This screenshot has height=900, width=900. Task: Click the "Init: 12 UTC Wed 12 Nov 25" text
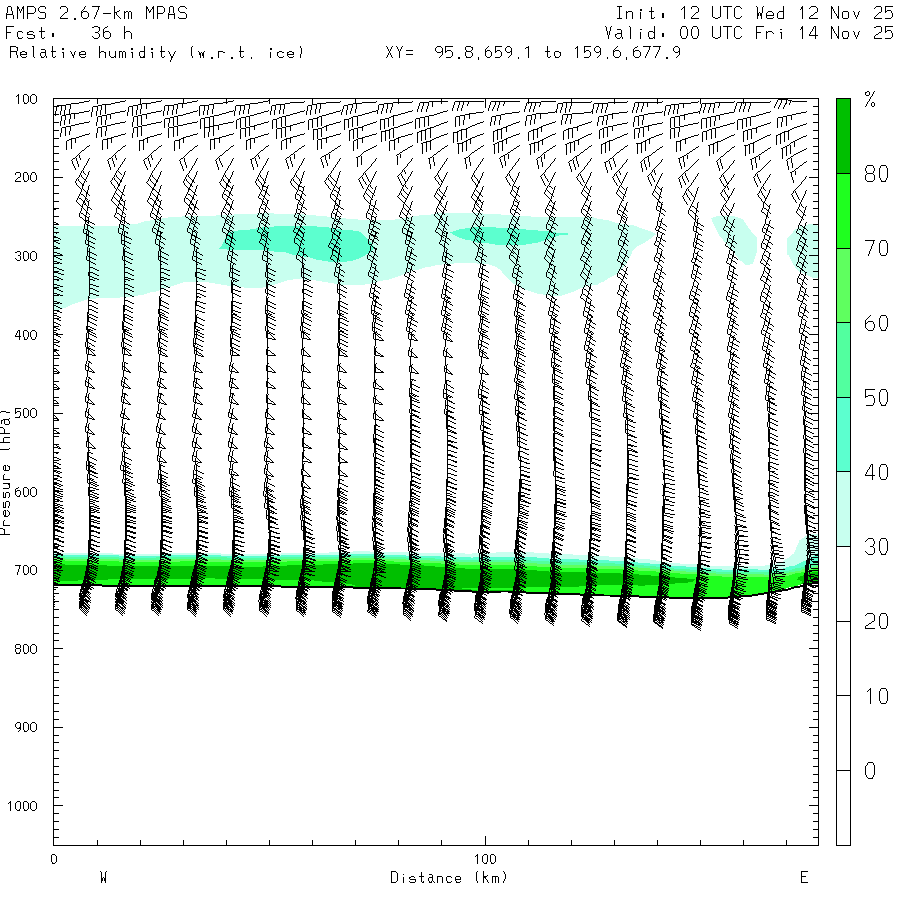click(754, 14)
